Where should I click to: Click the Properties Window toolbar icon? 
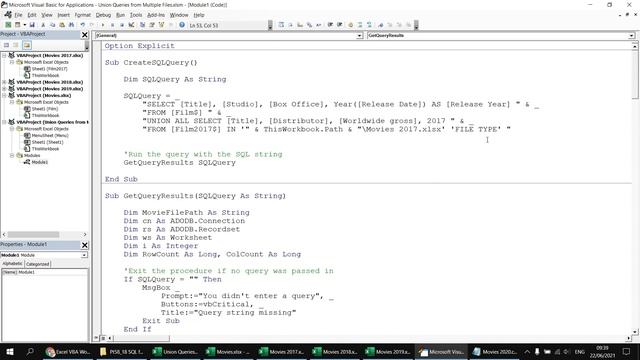click(x=152, y=25)
